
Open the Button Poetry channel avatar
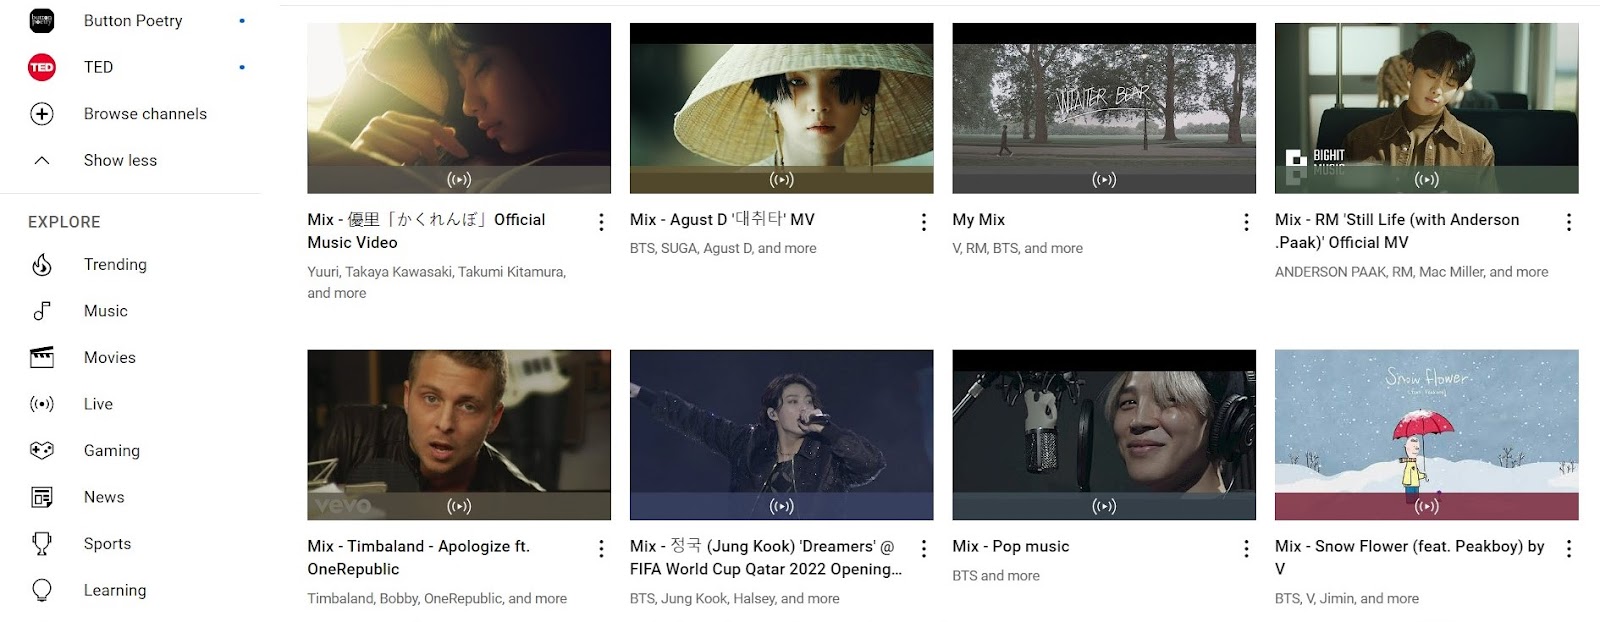(42, 20)
